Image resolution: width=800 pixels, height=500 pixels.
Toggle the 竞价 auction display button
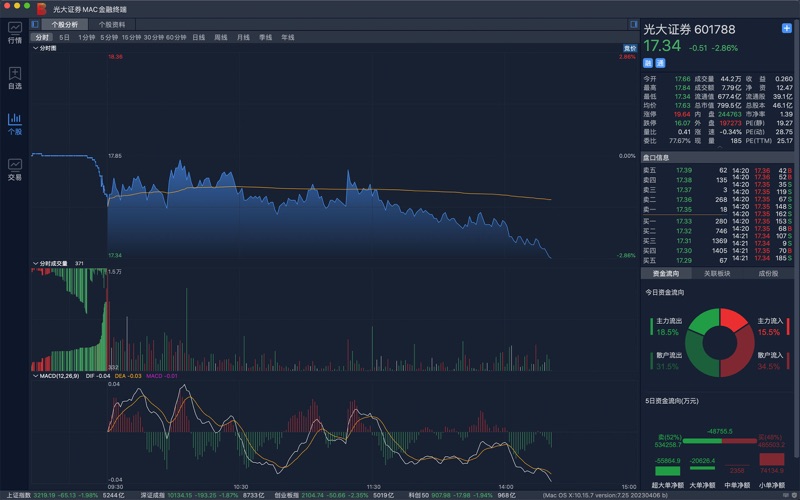click(x=629, y=48)
